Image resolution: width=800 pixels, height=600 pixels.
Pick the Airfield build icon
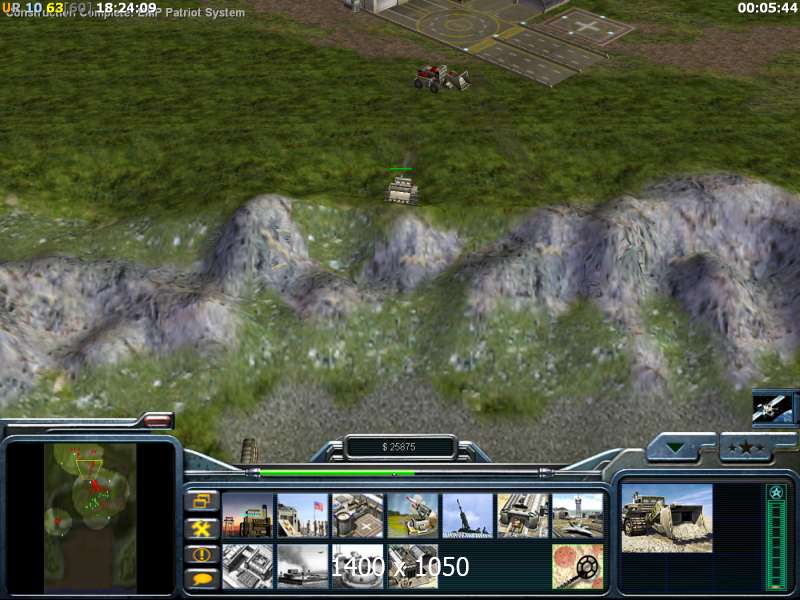pyautogui.click(x=578, y=515)
